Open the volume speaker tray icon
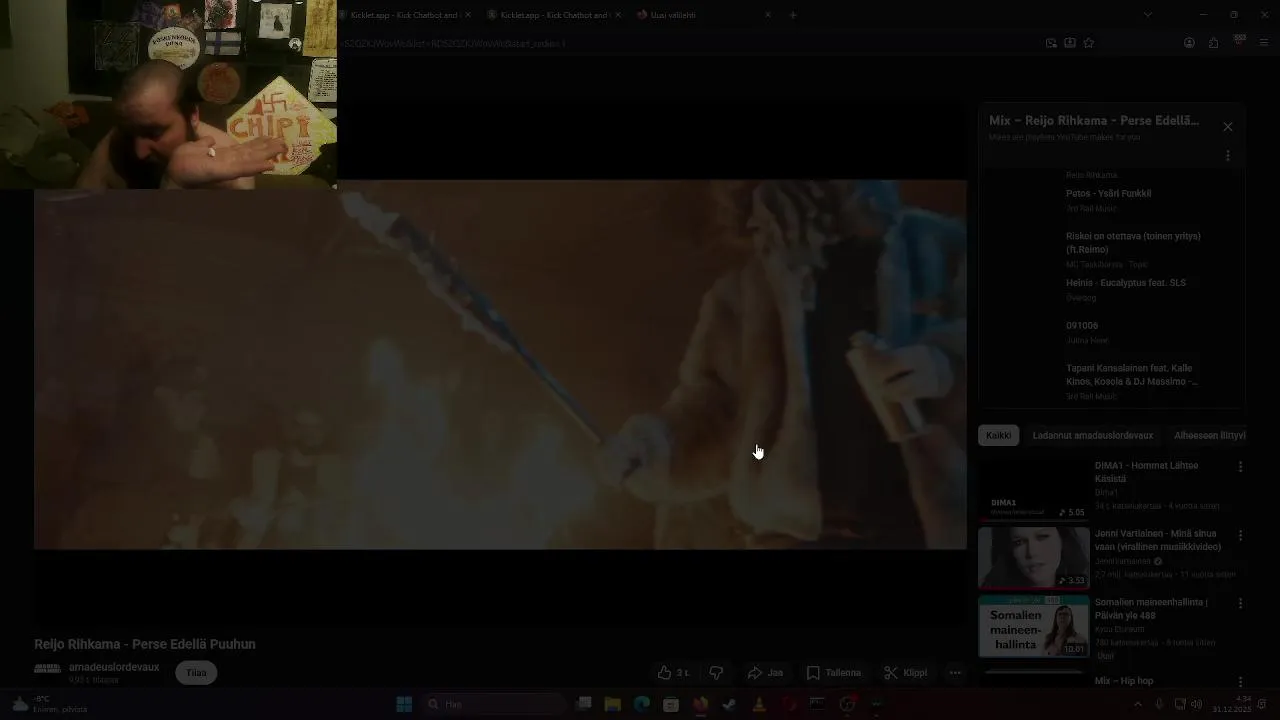The width and height of the screenshot is (1280, 720). pyautogui.click(x=1197, y=704)
